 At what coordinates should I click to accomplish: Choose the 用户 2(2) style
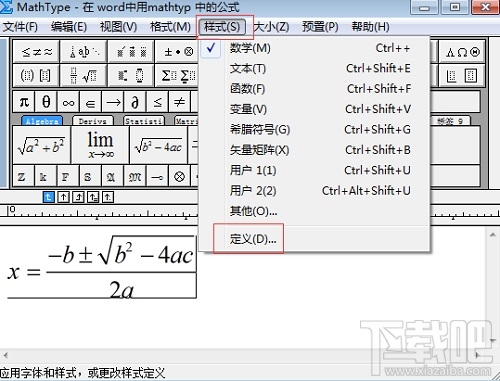[x=314, y=191]
